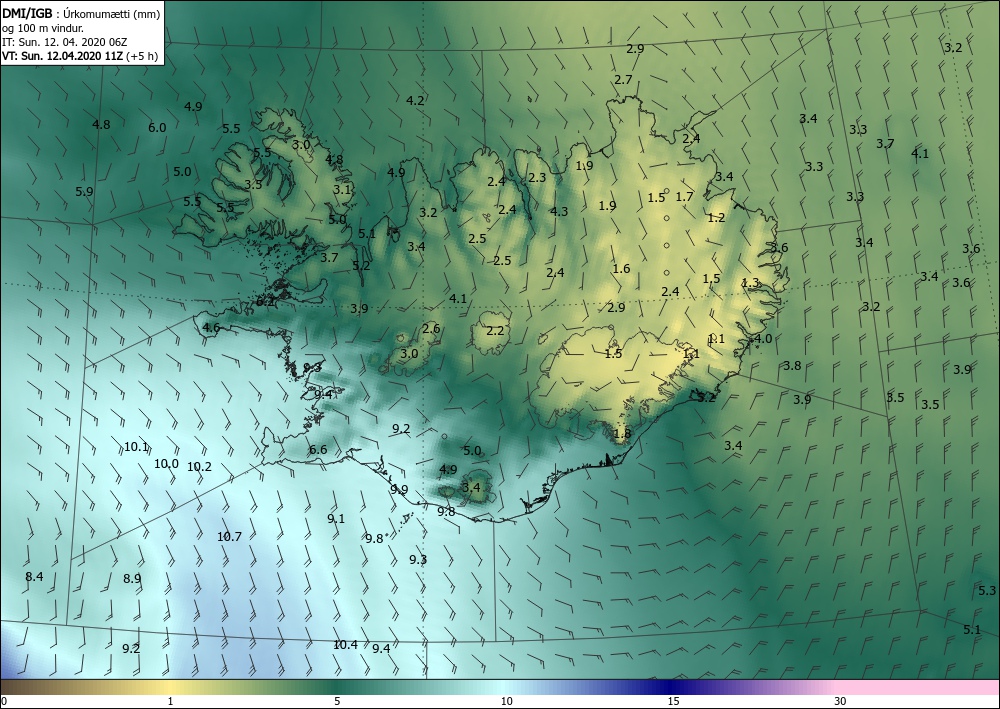1000x709 pixels.
Task: Click the 2.2 value label
Action: click(x=495, y=331)
